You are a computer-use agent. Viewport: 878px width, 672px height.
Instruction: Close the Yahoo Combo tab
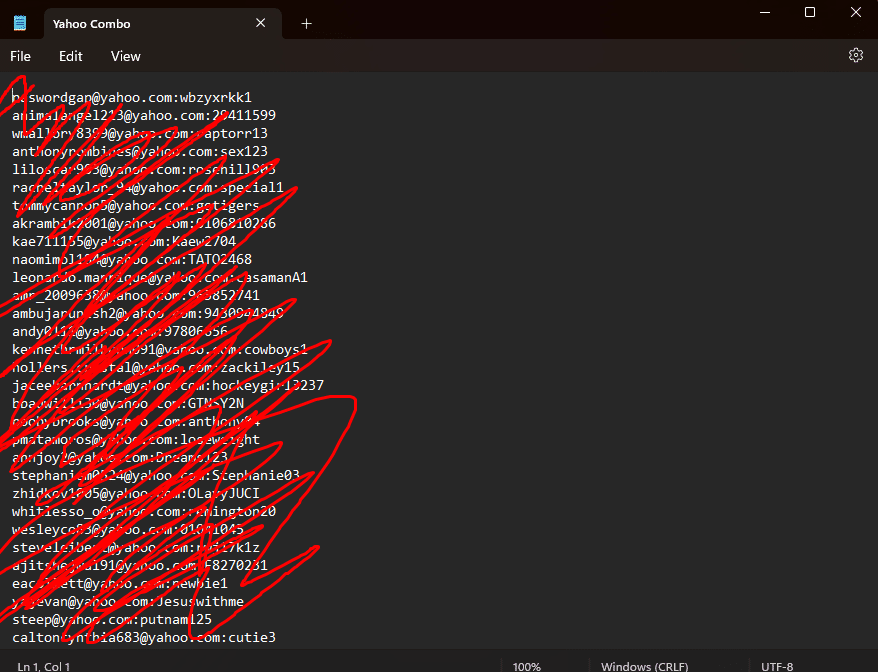click(260, 22)
